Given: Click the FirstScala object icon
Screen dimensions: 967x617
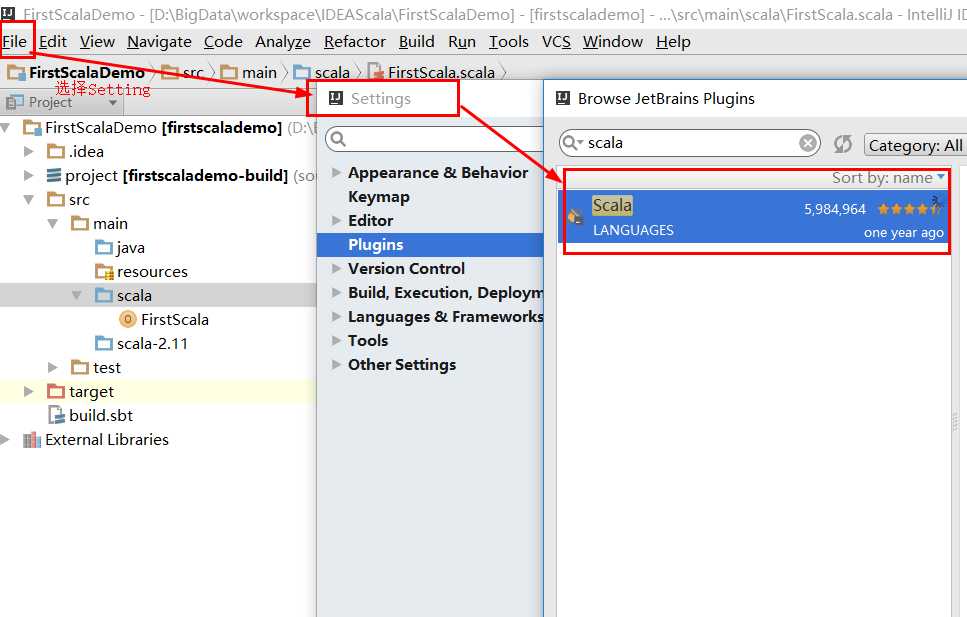Looking at the screenshot, I should [128, 320].
